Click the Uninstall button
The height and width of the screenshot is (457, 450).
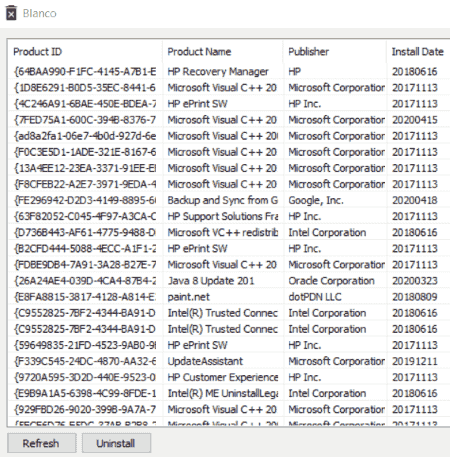click(116, 443)
